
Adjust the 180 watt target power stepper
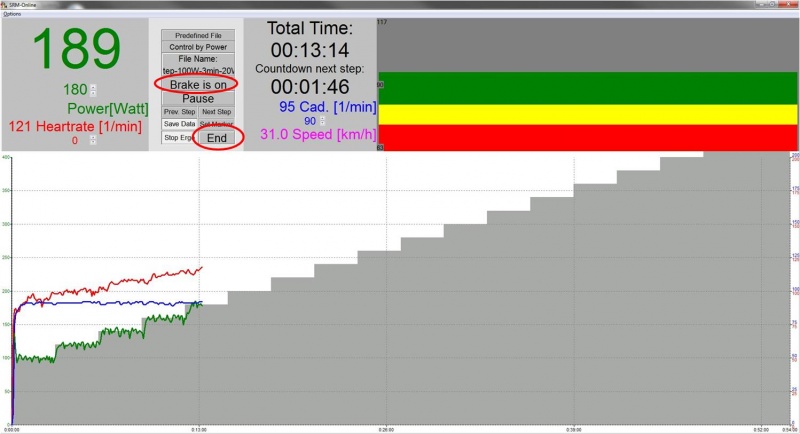click(94, 90)
